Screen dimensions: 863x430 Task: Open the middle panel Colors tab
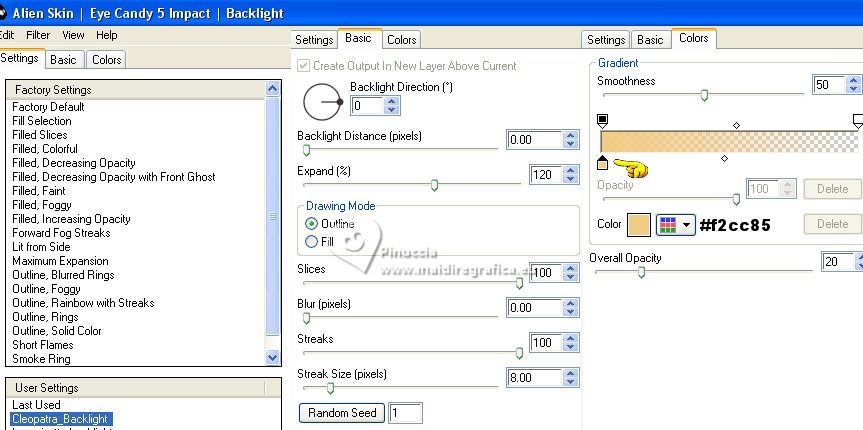click(x=402, y=40)
